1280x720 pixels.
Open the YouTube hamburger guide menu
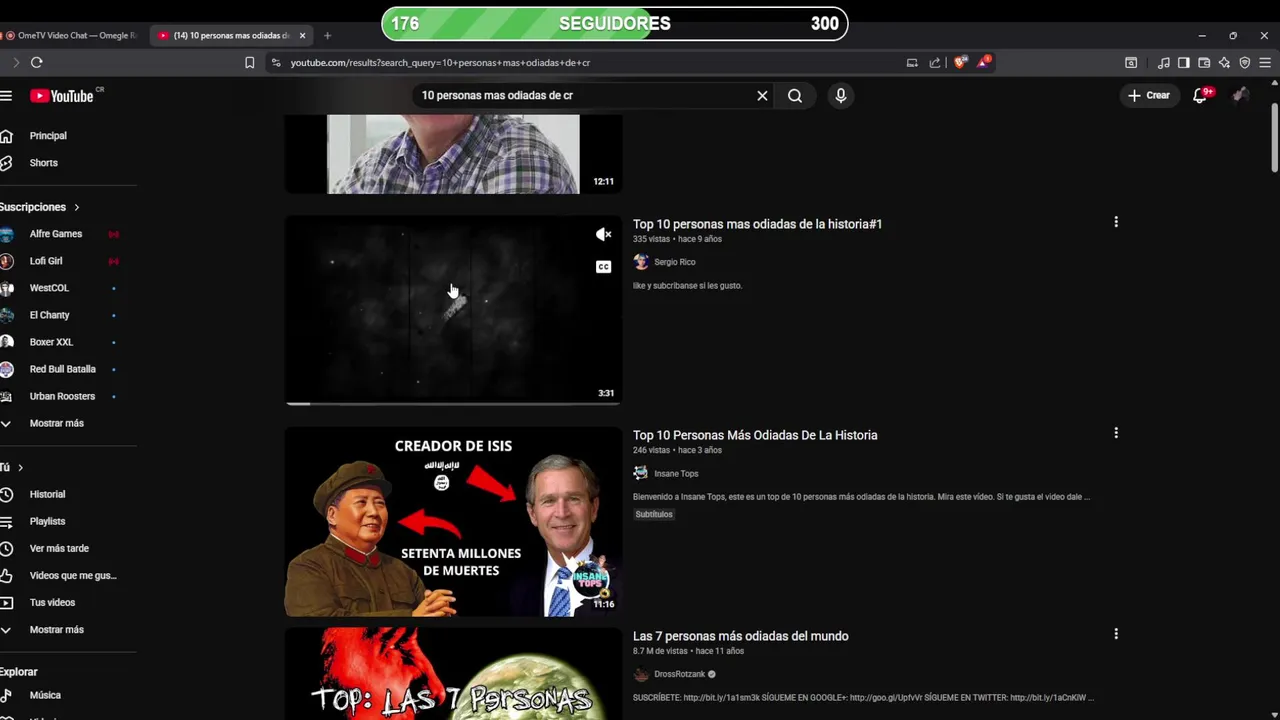tap(6, 96)
